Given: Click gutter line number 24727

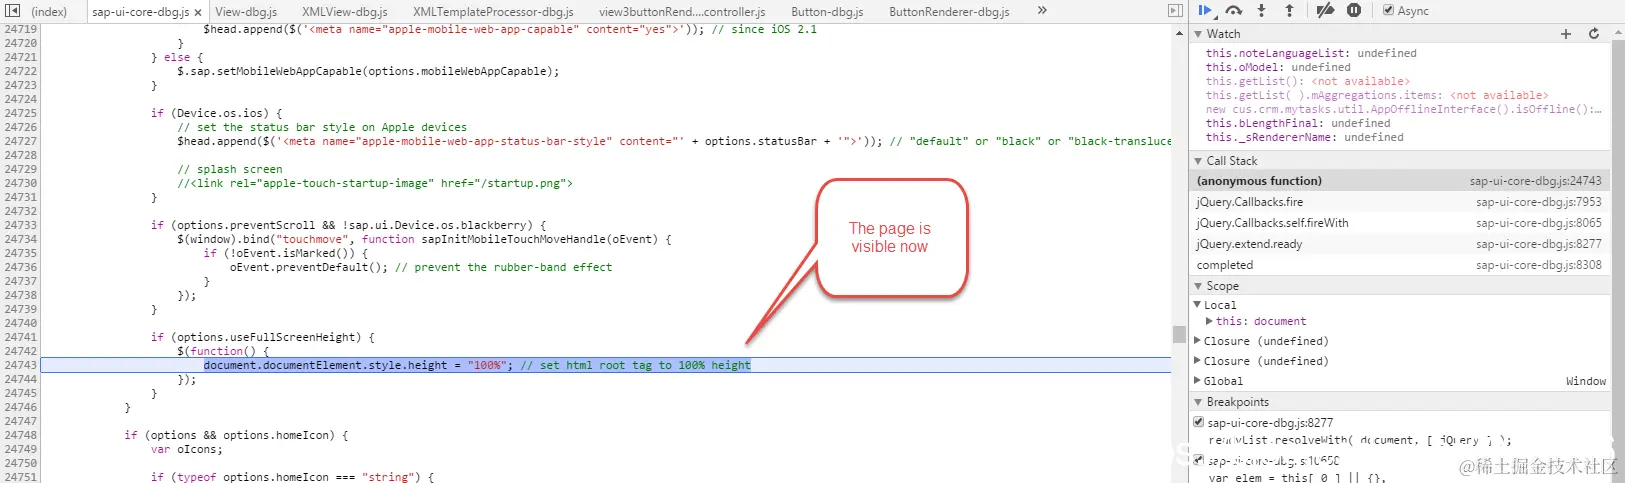Looking at the screenshot, I should tap(20, 141).
